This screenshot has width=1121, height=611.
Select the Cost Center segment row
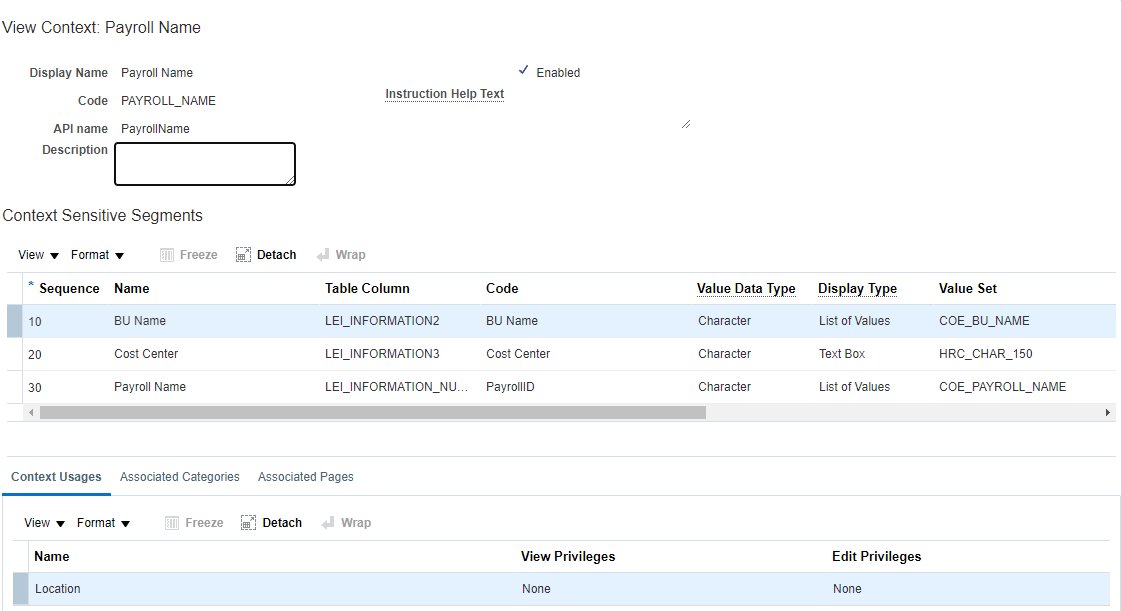[146, 354]
